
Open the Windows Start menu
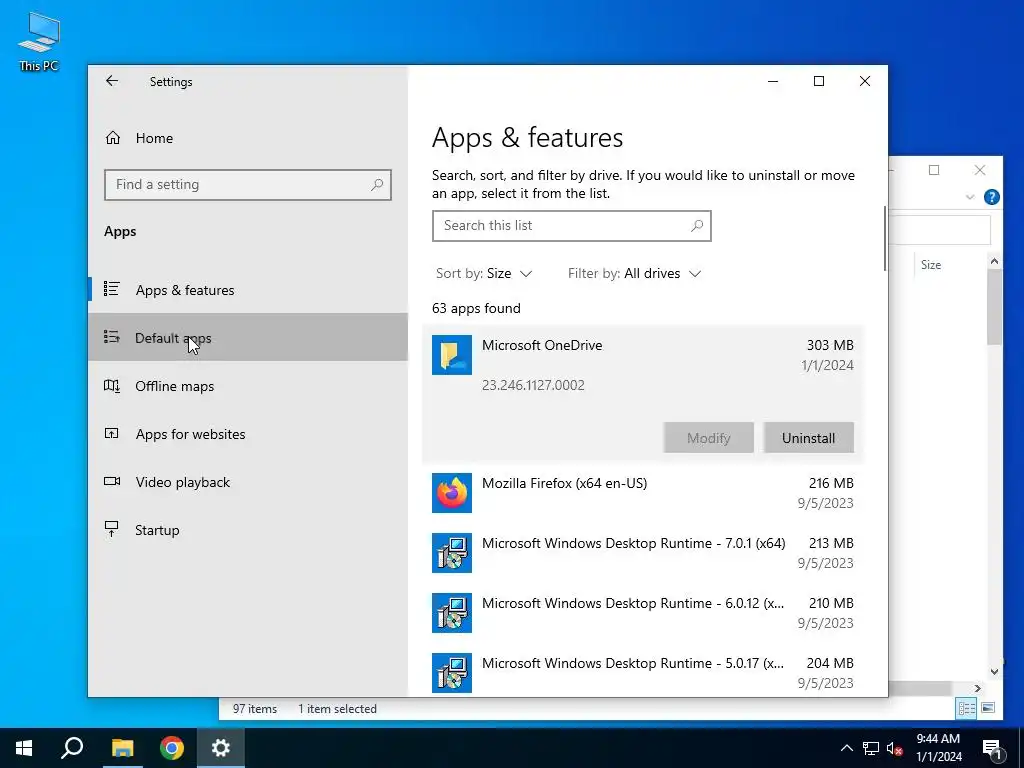tap(24, 748)
